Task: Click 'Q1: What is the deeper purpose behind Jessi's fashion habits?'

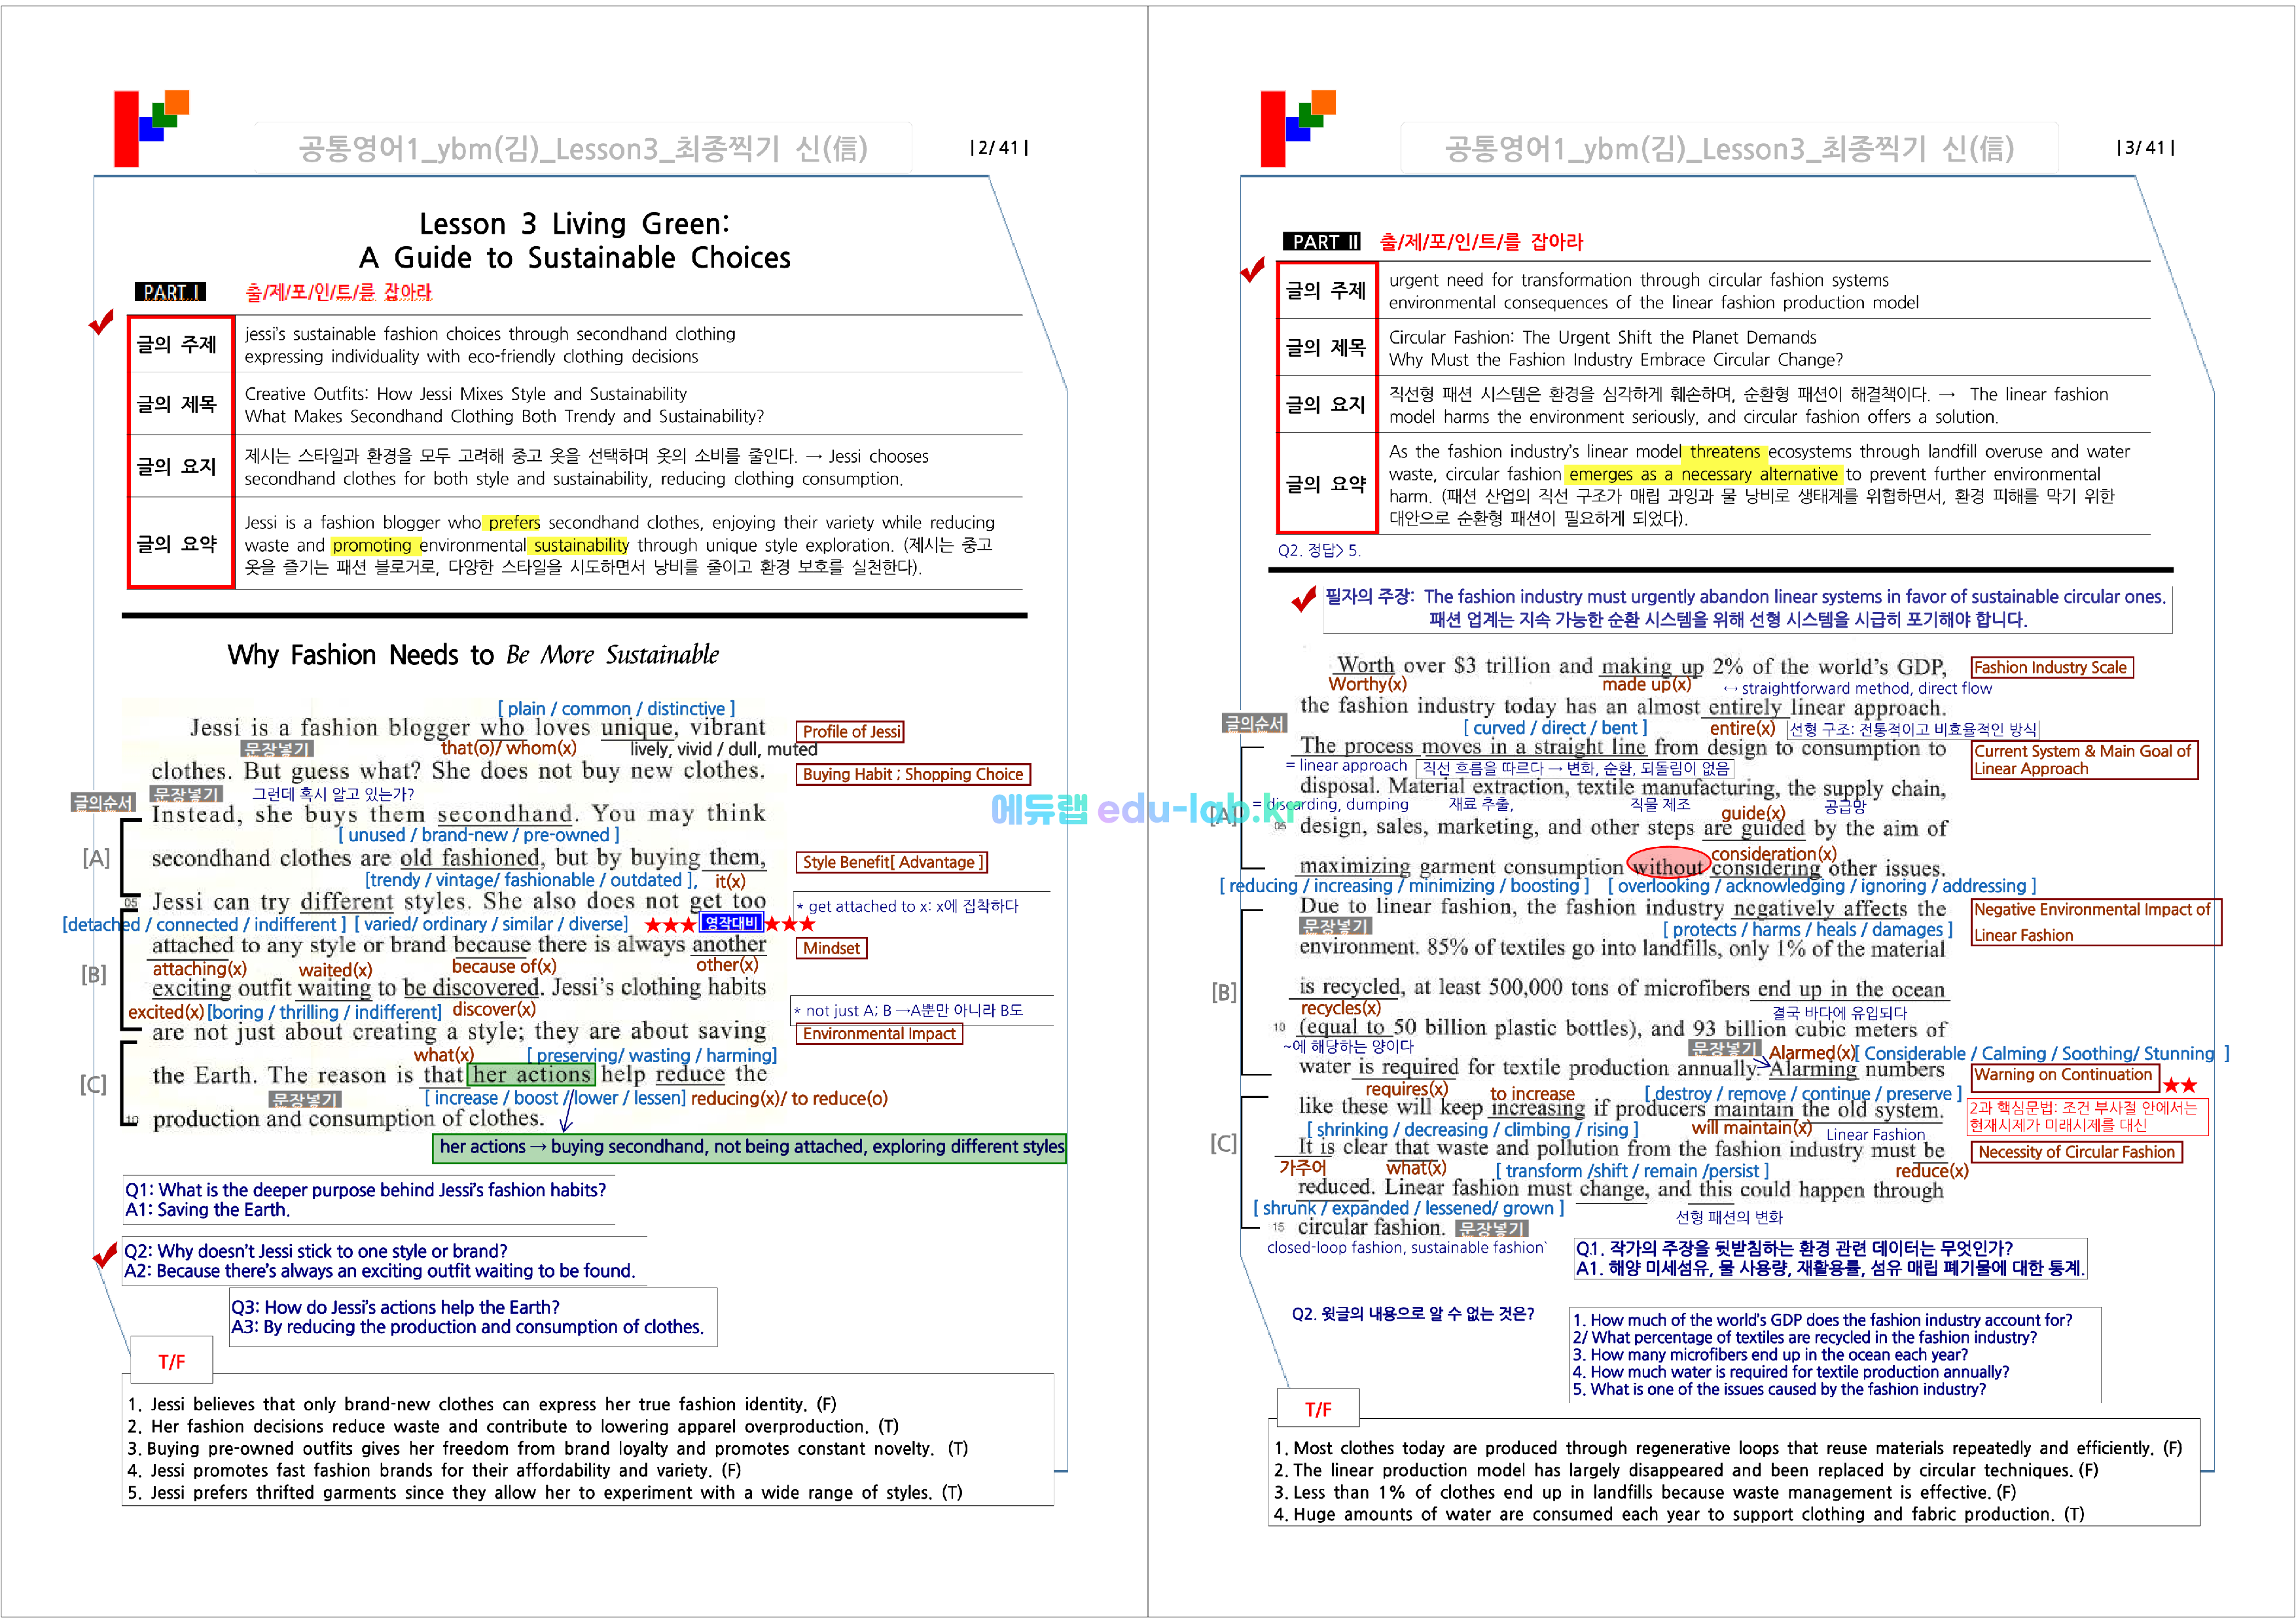Action: tap(366, 1191)
